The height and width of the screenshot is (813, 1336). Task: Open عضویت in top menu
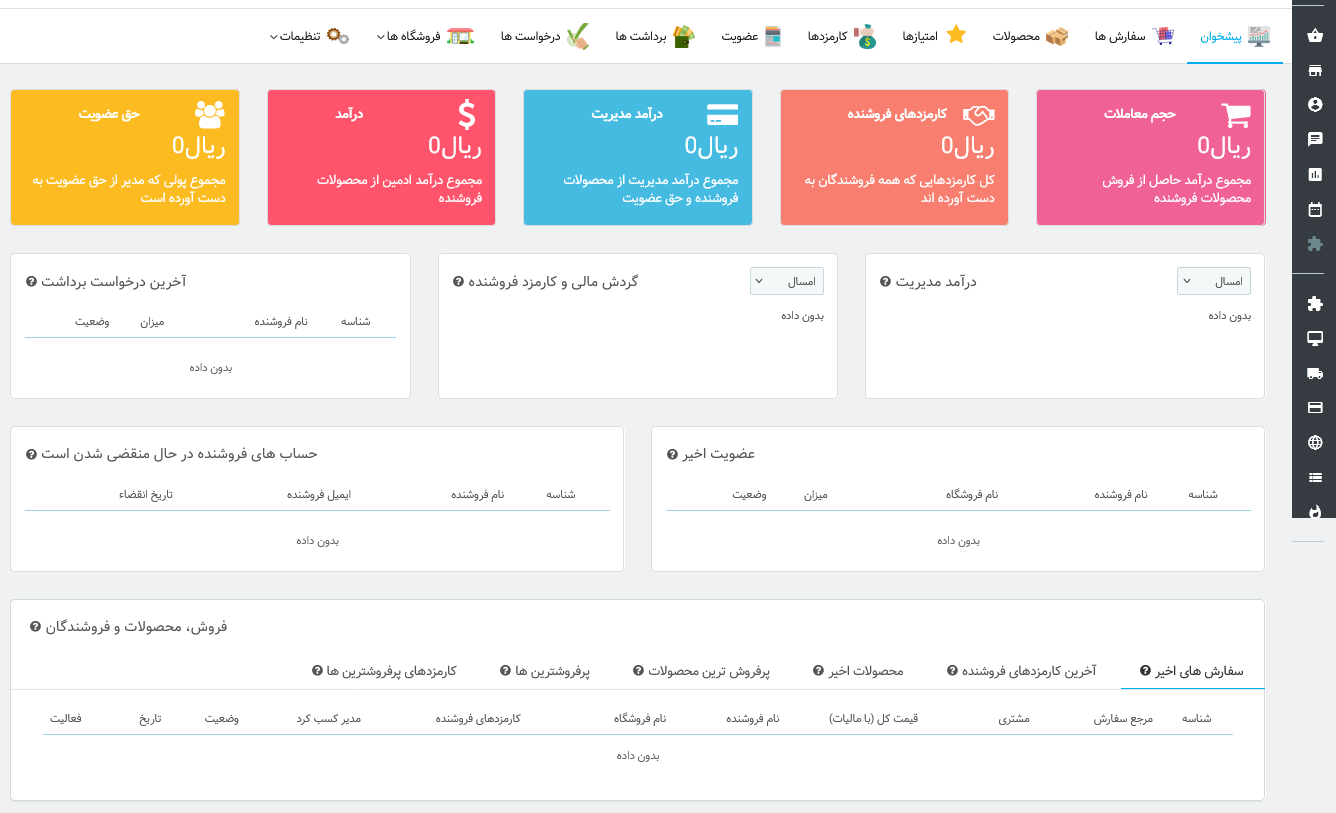tap(752, 36)
